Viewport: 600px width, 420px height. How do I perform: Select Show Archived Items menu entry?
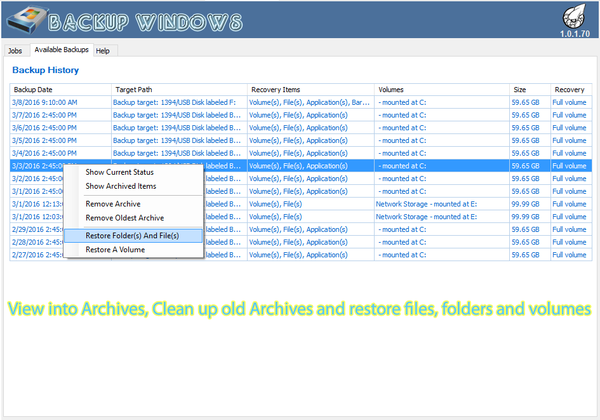121,186
